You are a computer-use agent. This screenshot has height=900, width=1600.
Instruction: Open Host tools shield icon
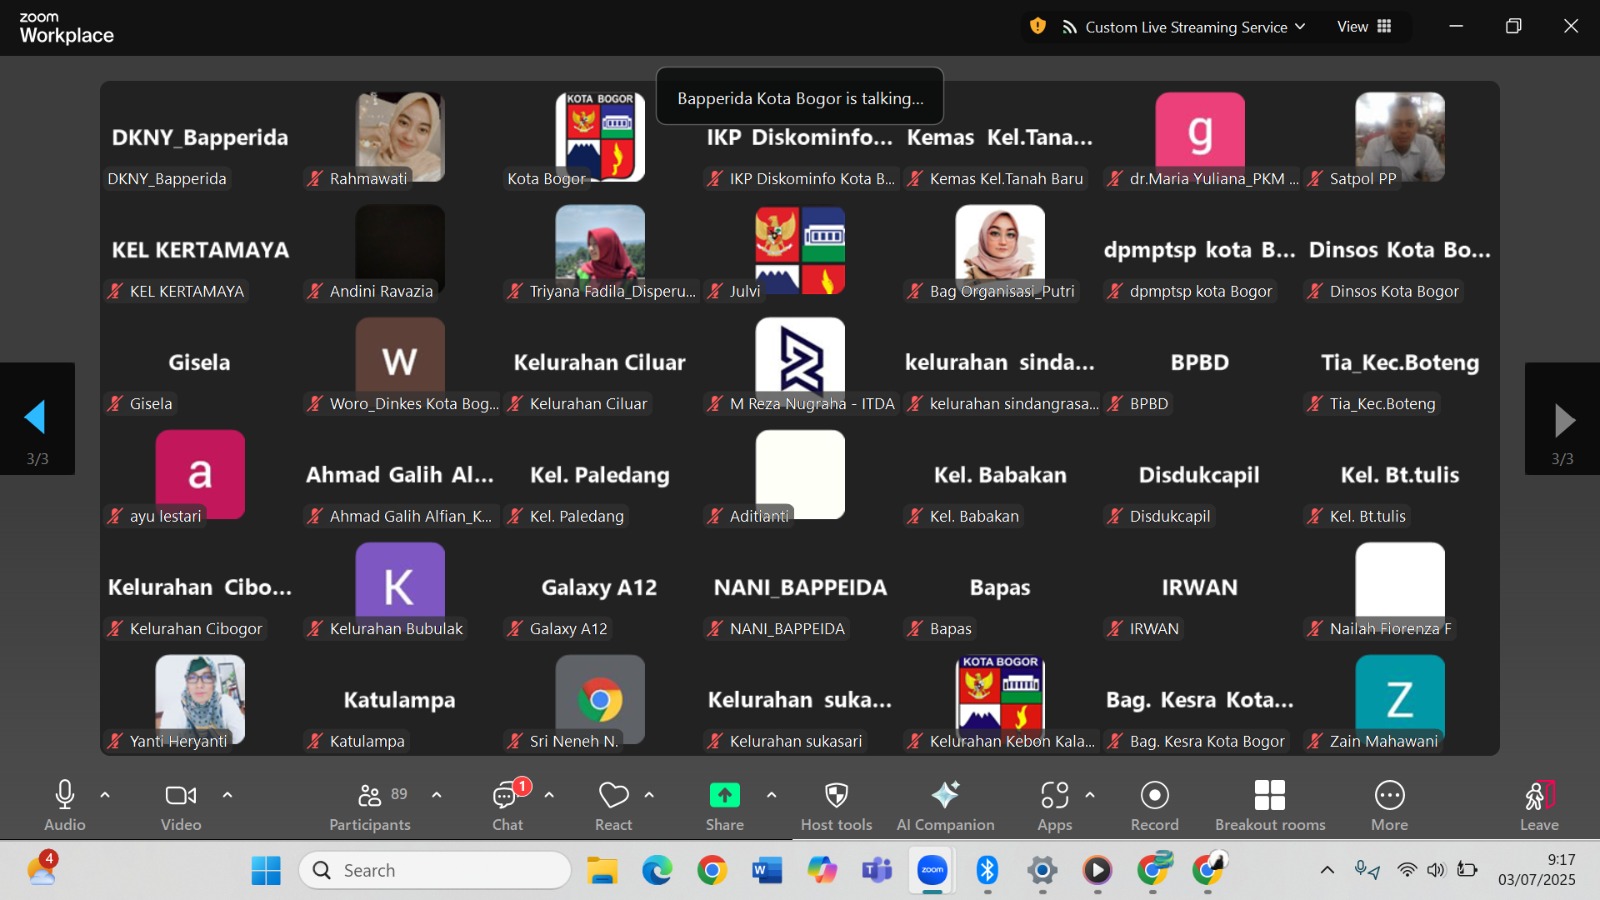[x=836, y=805]
